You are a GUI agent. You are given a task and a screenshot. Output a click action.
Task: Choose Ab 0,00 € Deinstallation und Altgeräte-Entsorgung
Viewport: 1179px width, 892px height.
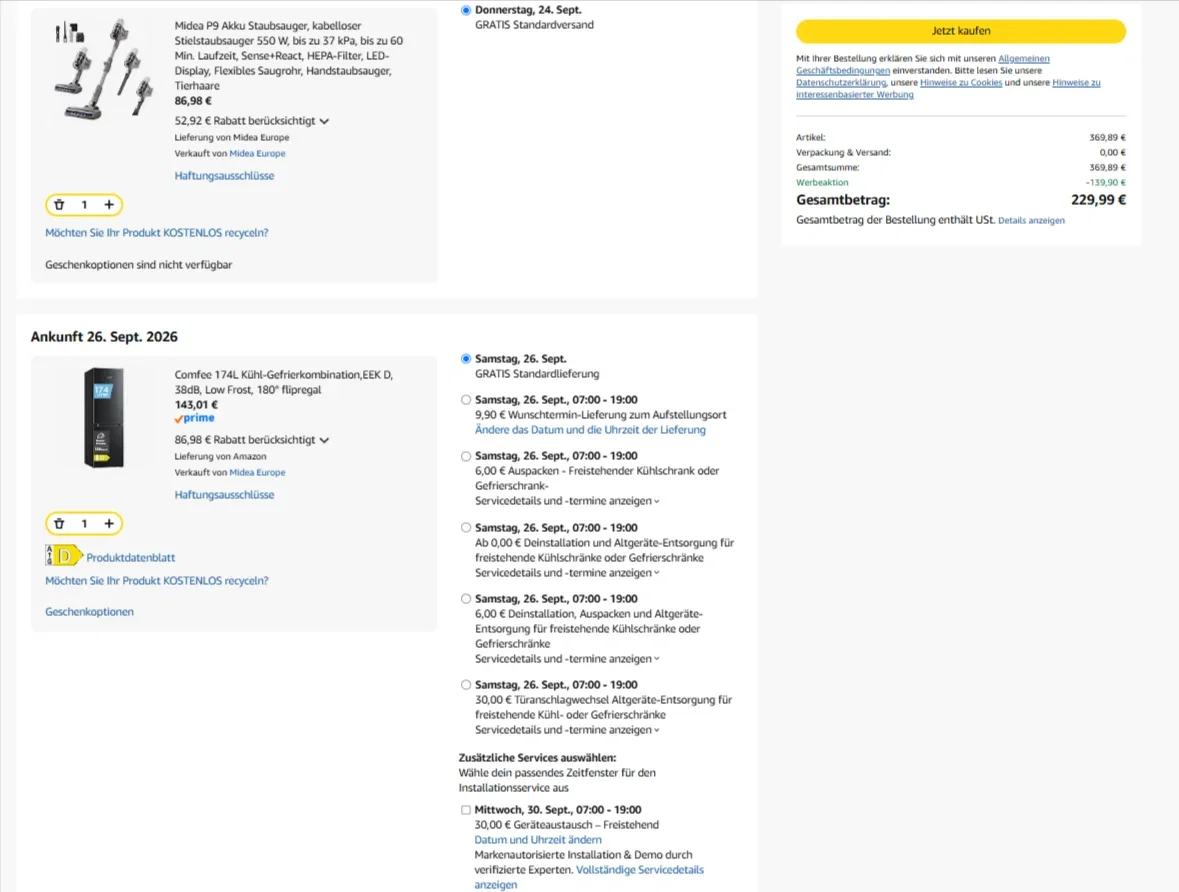466,528
